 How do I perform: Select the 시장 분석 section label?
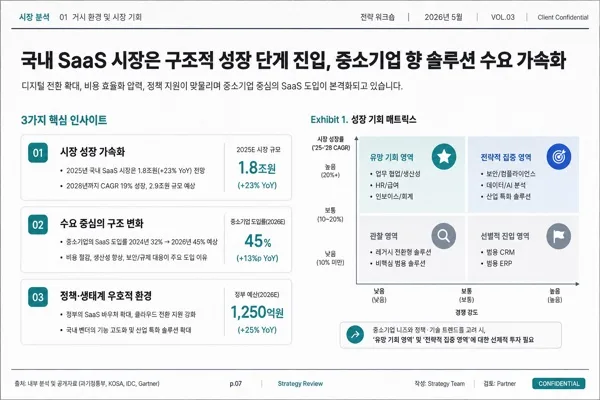coord(34,17)
